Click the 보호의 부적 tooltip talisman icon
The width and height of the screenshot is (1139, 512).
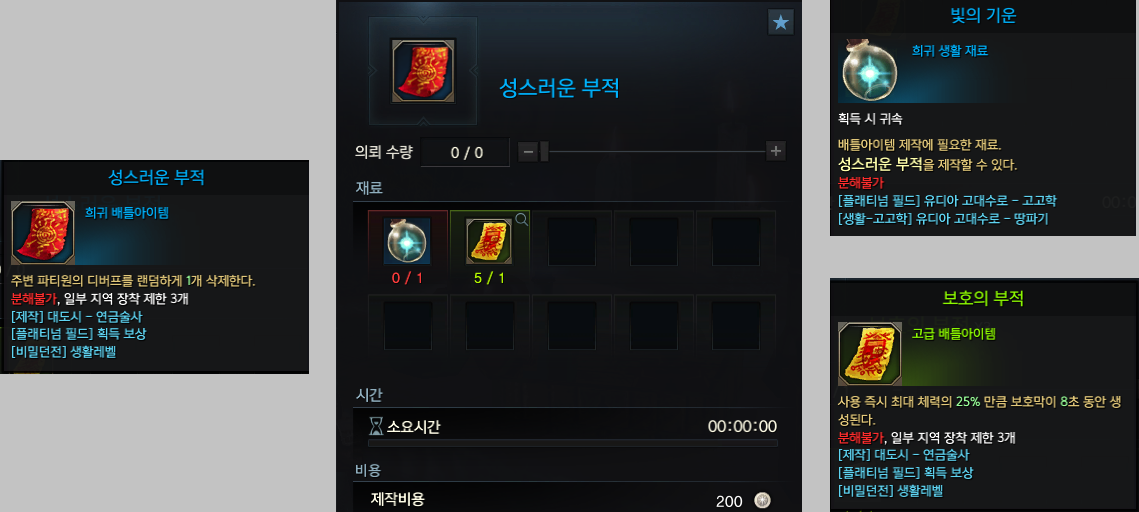tap(870, 354)
